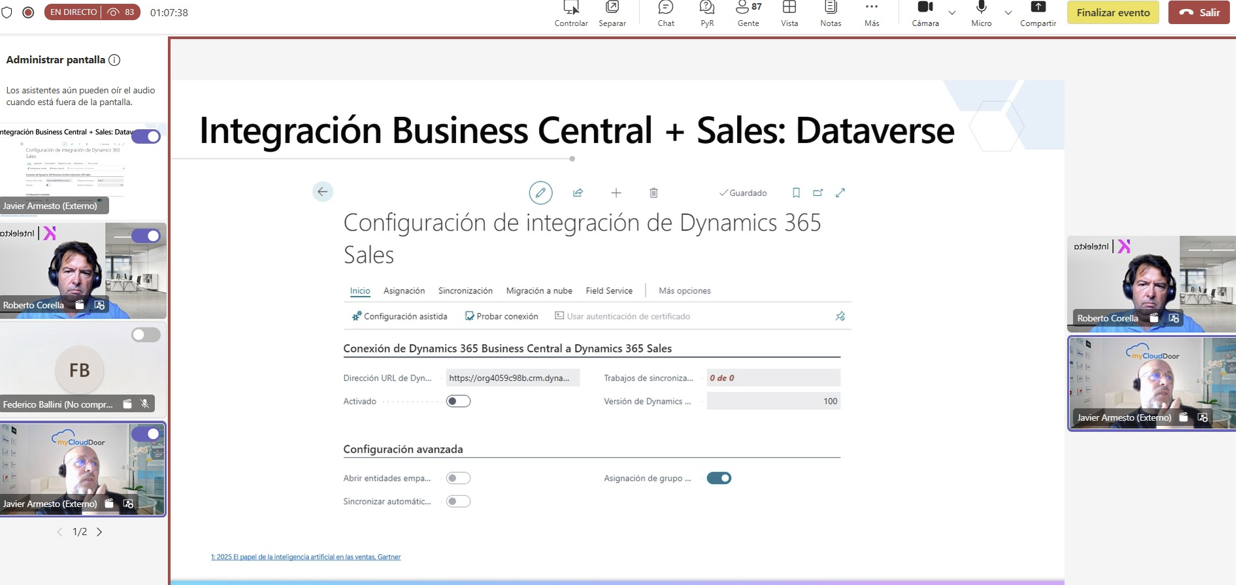Viewport: 1236px width, 585px height.
Task: Click the back arrow in Business Central
Action: [322, 192]
